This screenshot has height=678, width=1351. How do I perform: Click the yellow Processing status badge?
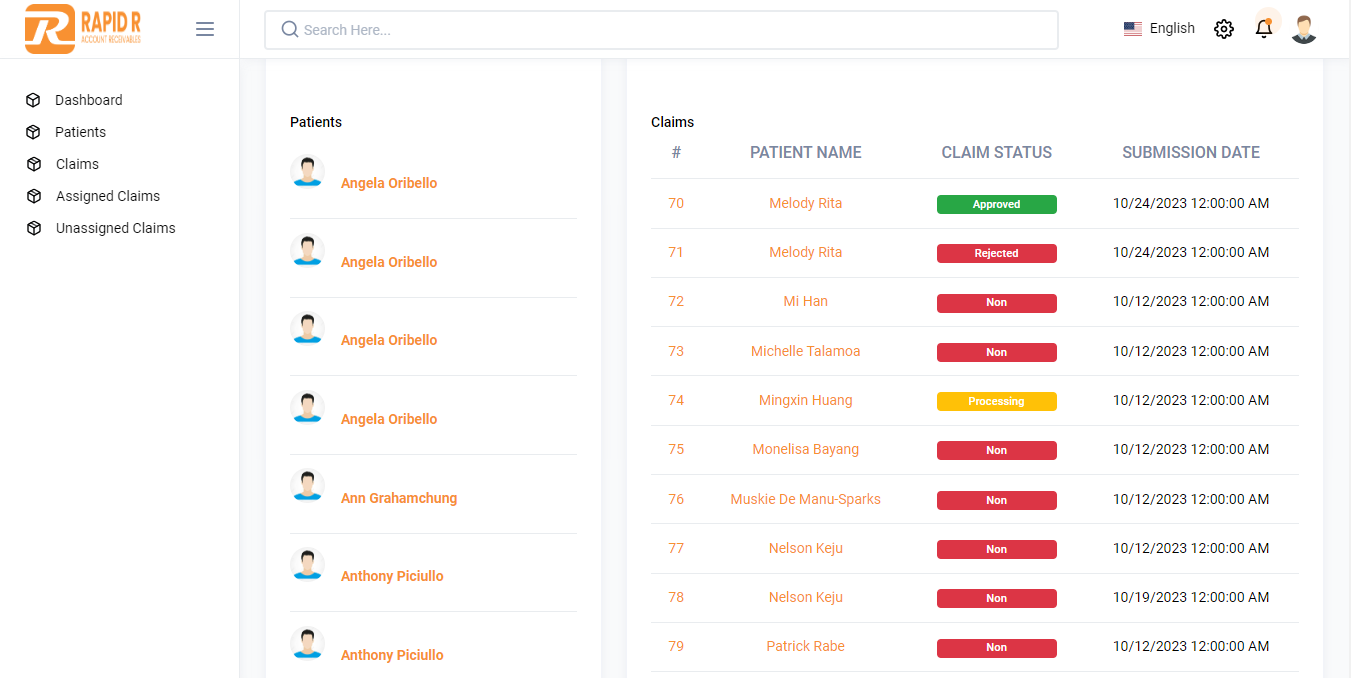(x=996, y=401)
